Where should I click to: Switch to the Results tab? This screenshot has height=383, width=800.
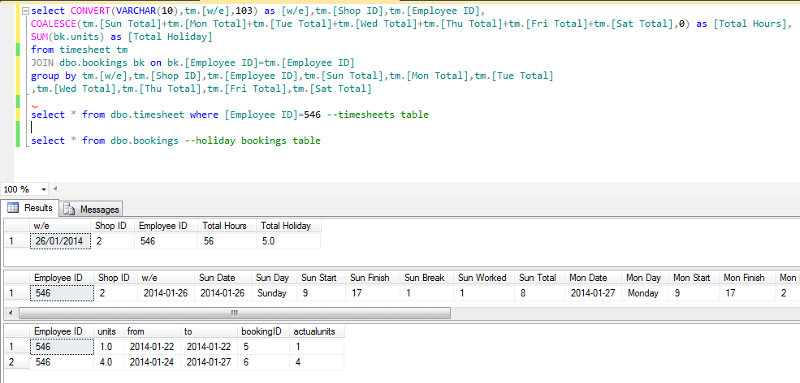click(30, 208)
